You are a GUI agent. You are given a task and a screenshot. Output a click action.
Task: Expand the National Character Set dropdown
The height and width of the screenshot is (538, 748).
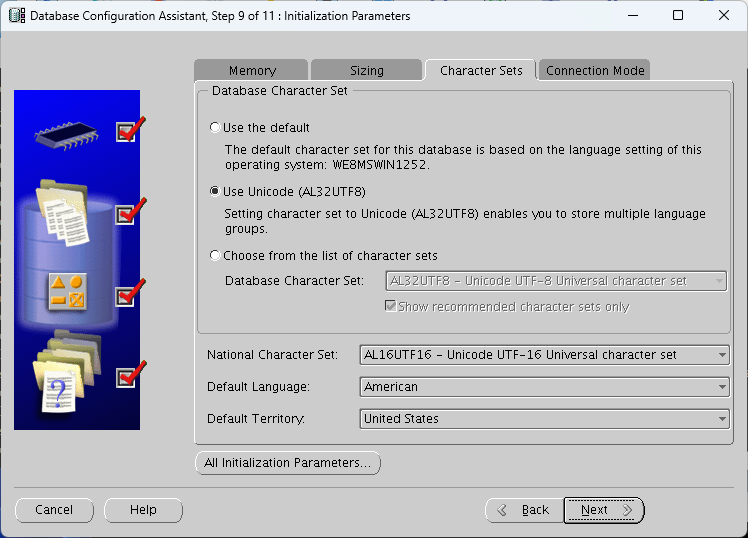(x=544, y=355)
